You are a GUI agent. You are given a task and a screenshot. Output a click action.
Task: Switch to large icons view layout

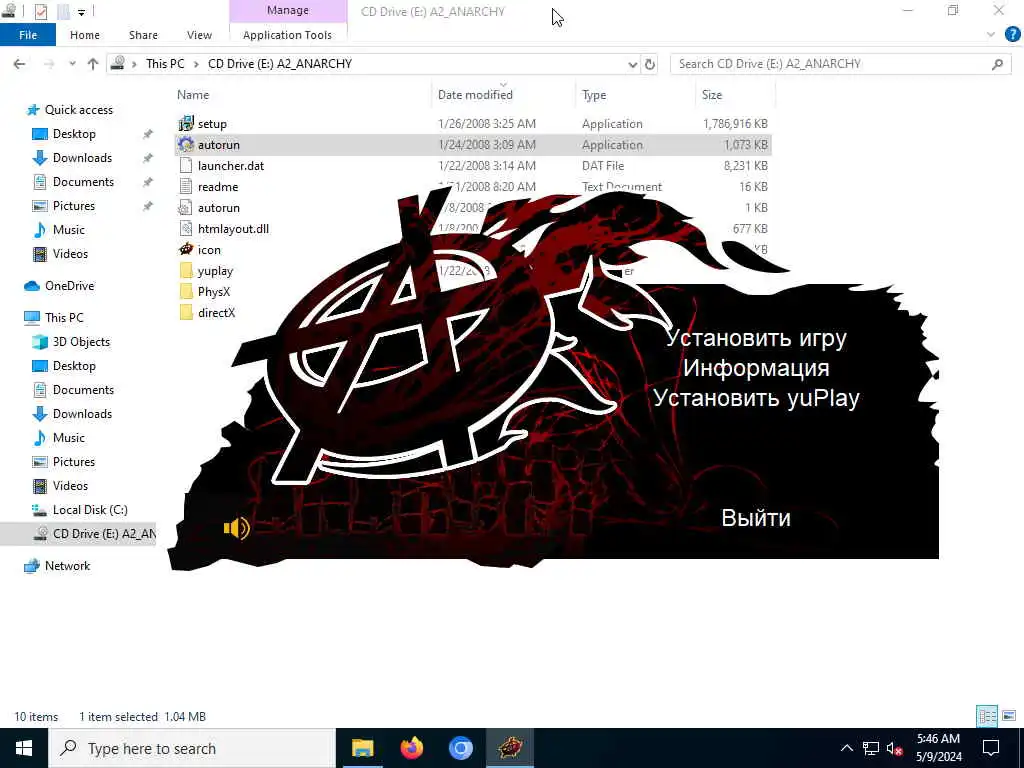click(x=1009, y=716)
